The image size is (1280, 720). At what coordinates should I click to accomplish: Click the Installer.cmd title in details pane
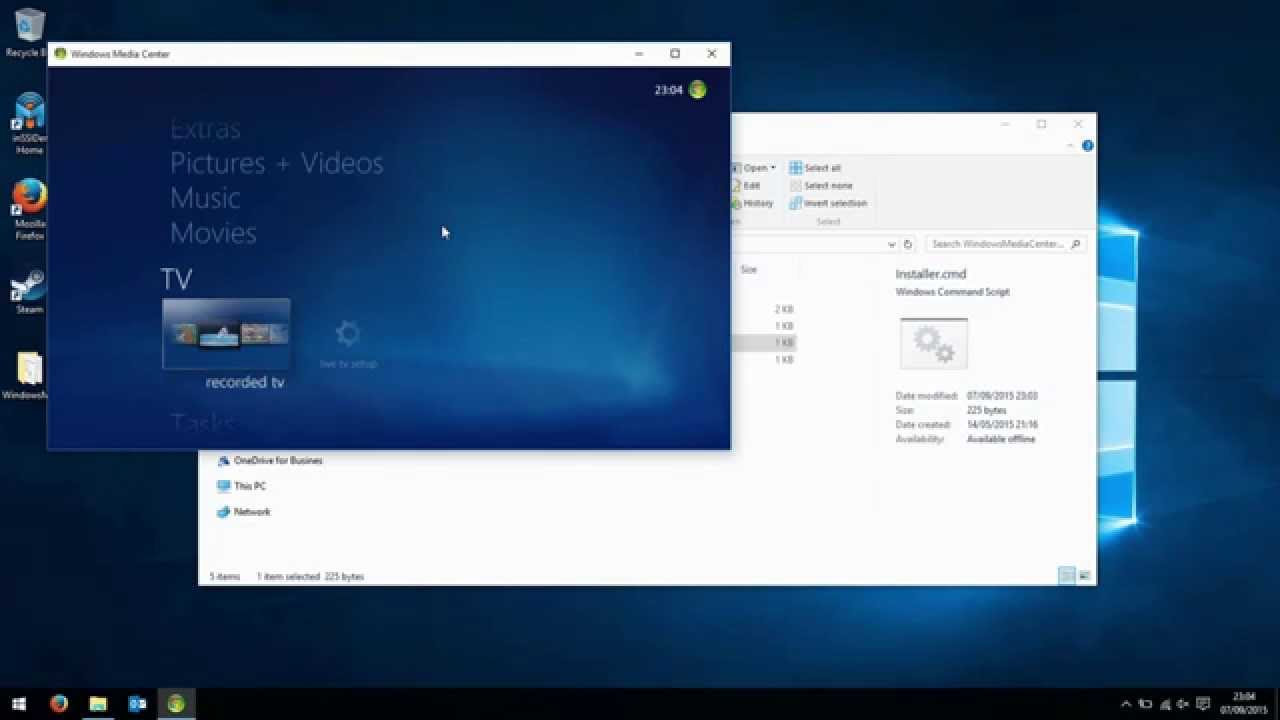[x=931, y=274]
